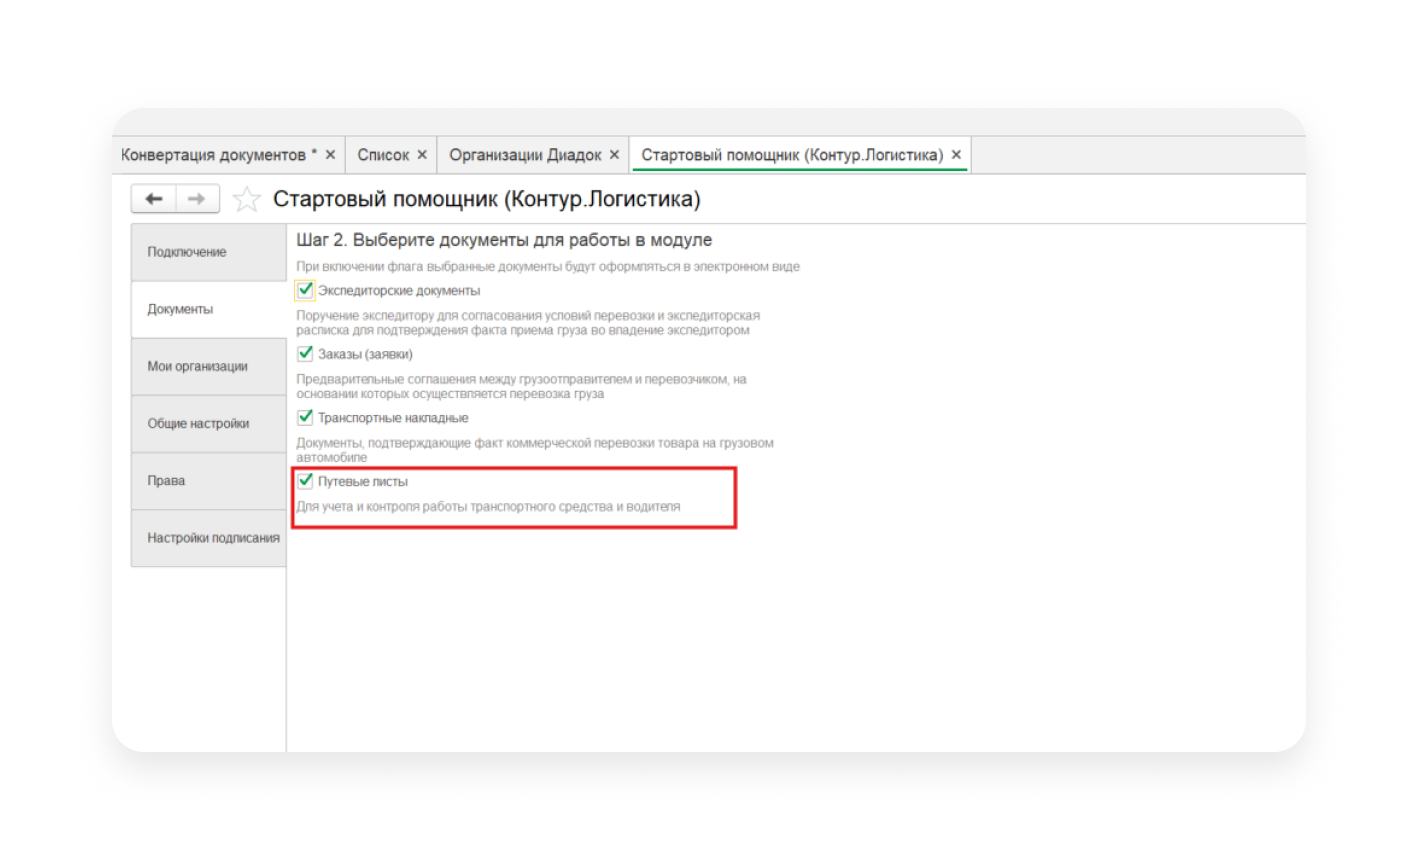The image size is (1418, 860).
Task: Click the Экспедиторские документы label
Action: pyautogui.click(x=399, y=291)
